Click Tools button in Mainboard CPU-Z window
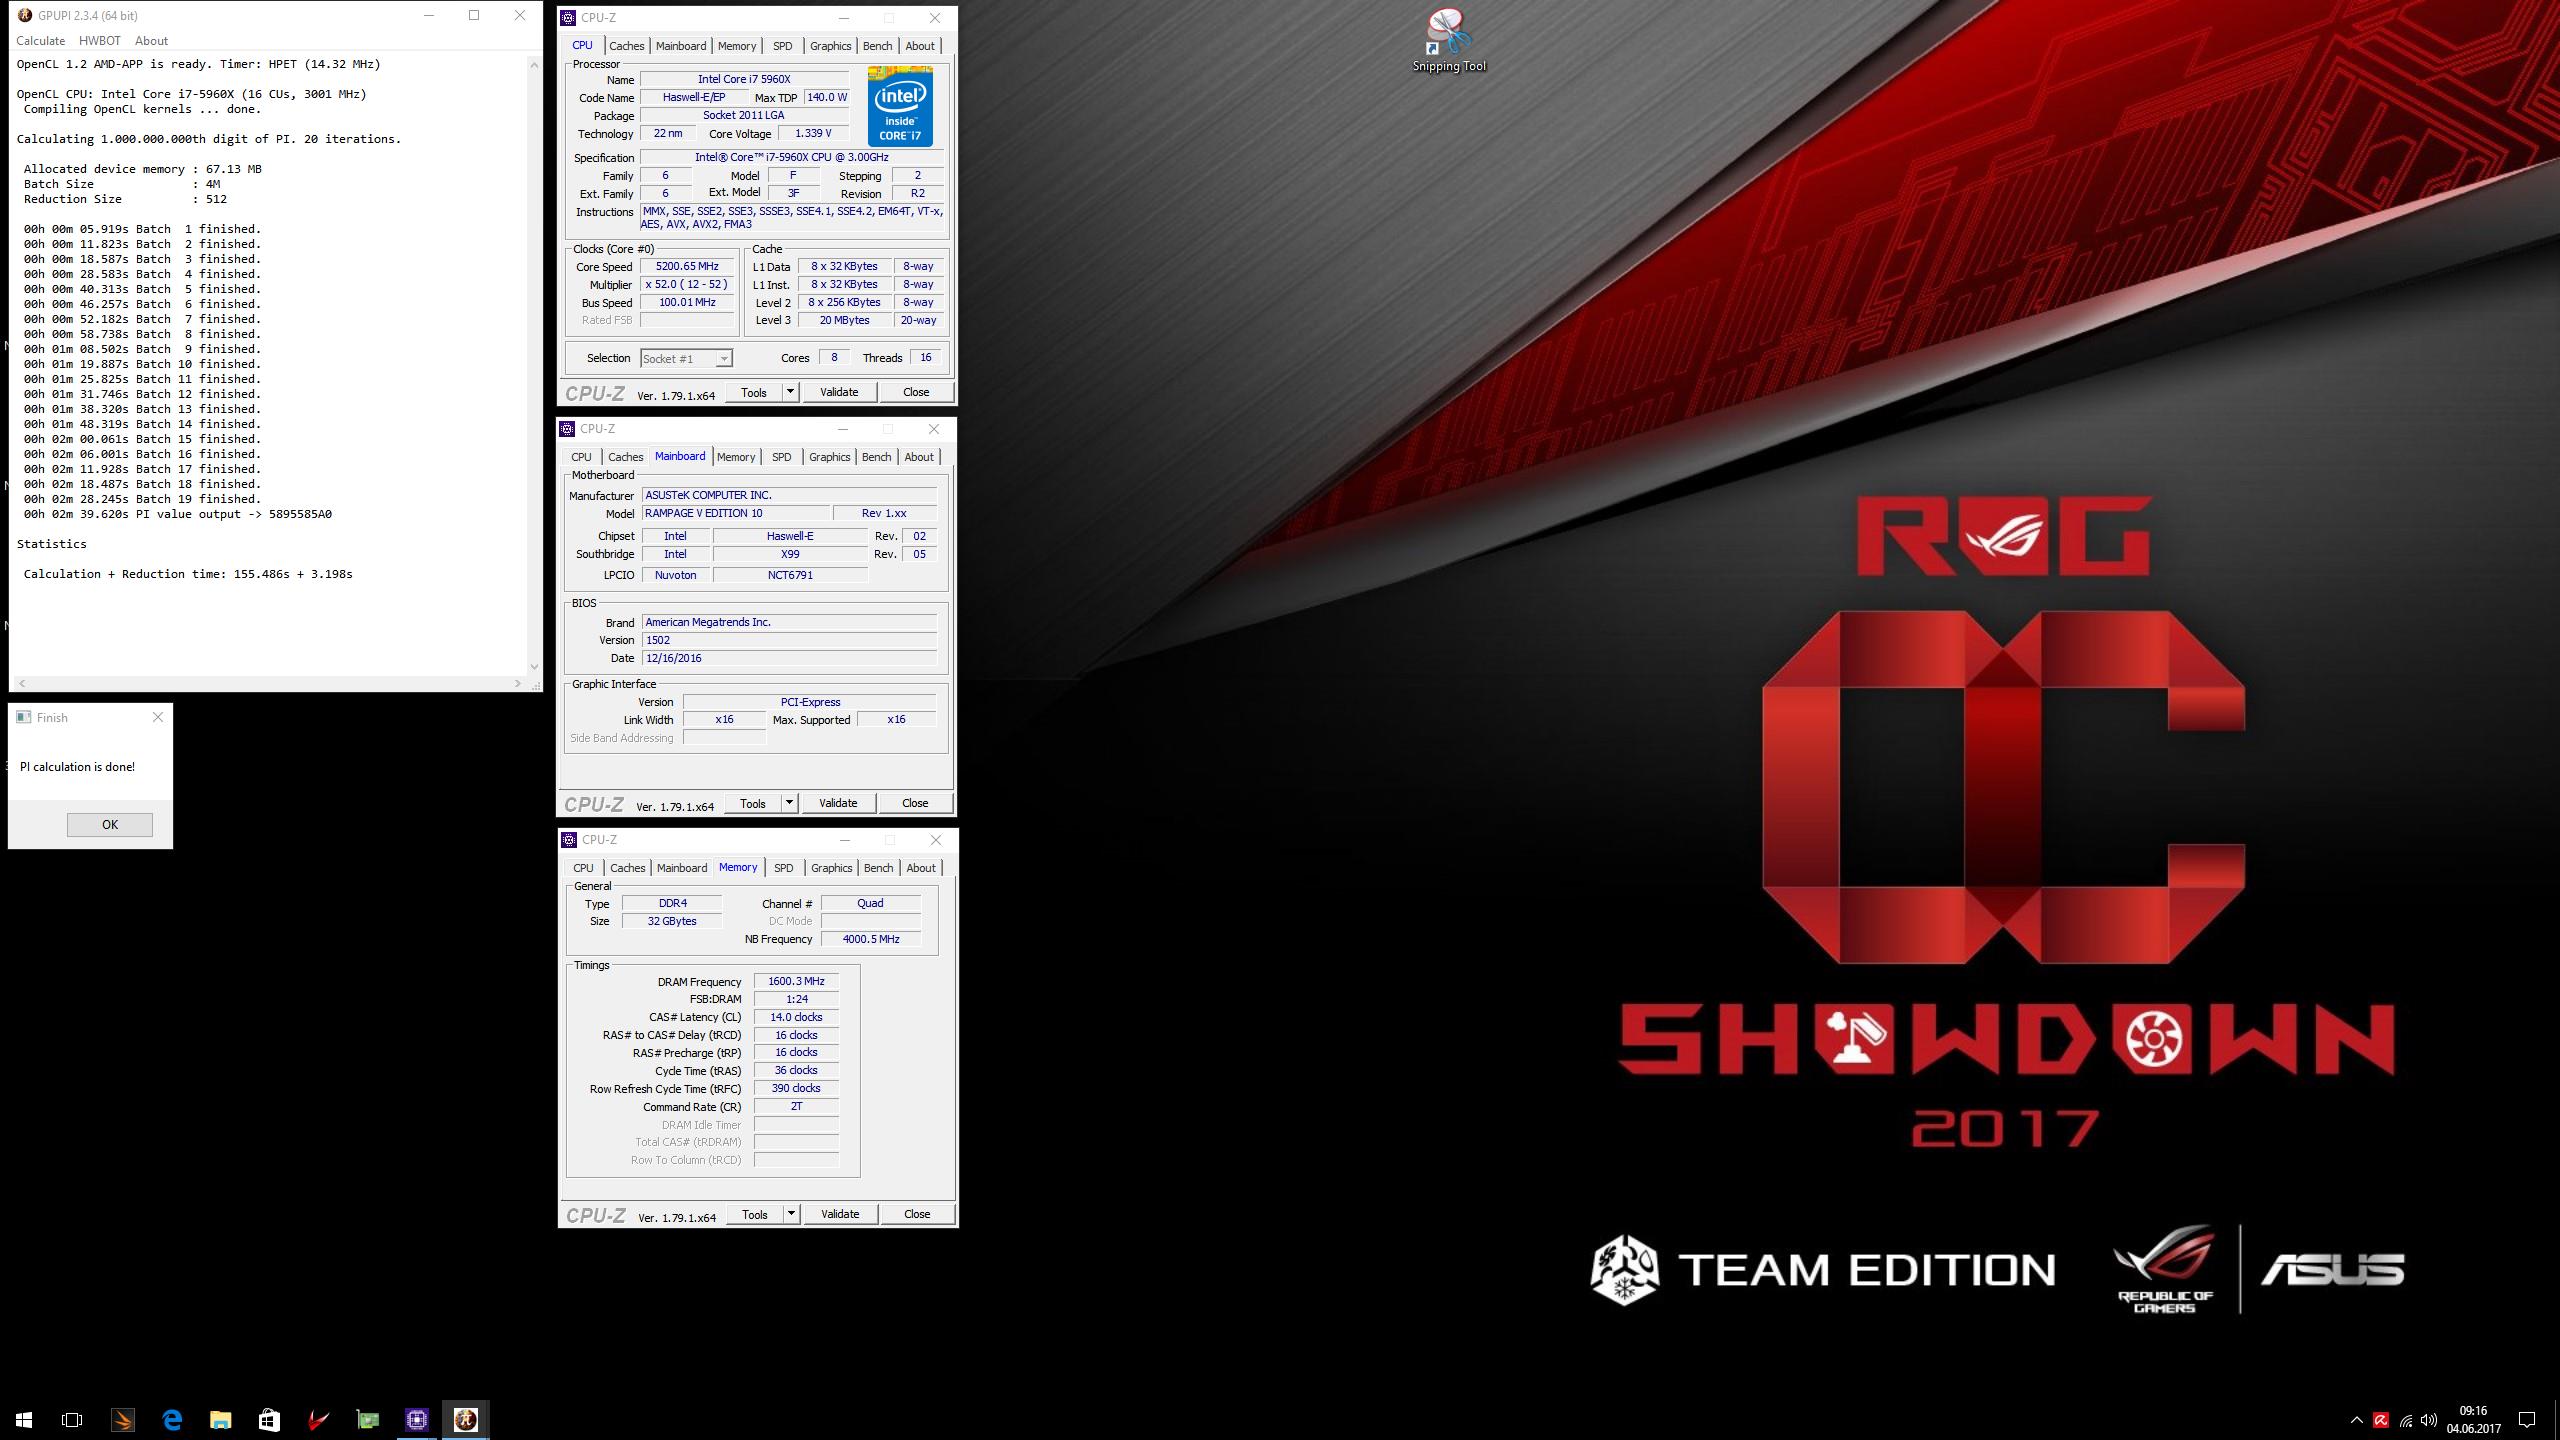 tap(753, 803)
